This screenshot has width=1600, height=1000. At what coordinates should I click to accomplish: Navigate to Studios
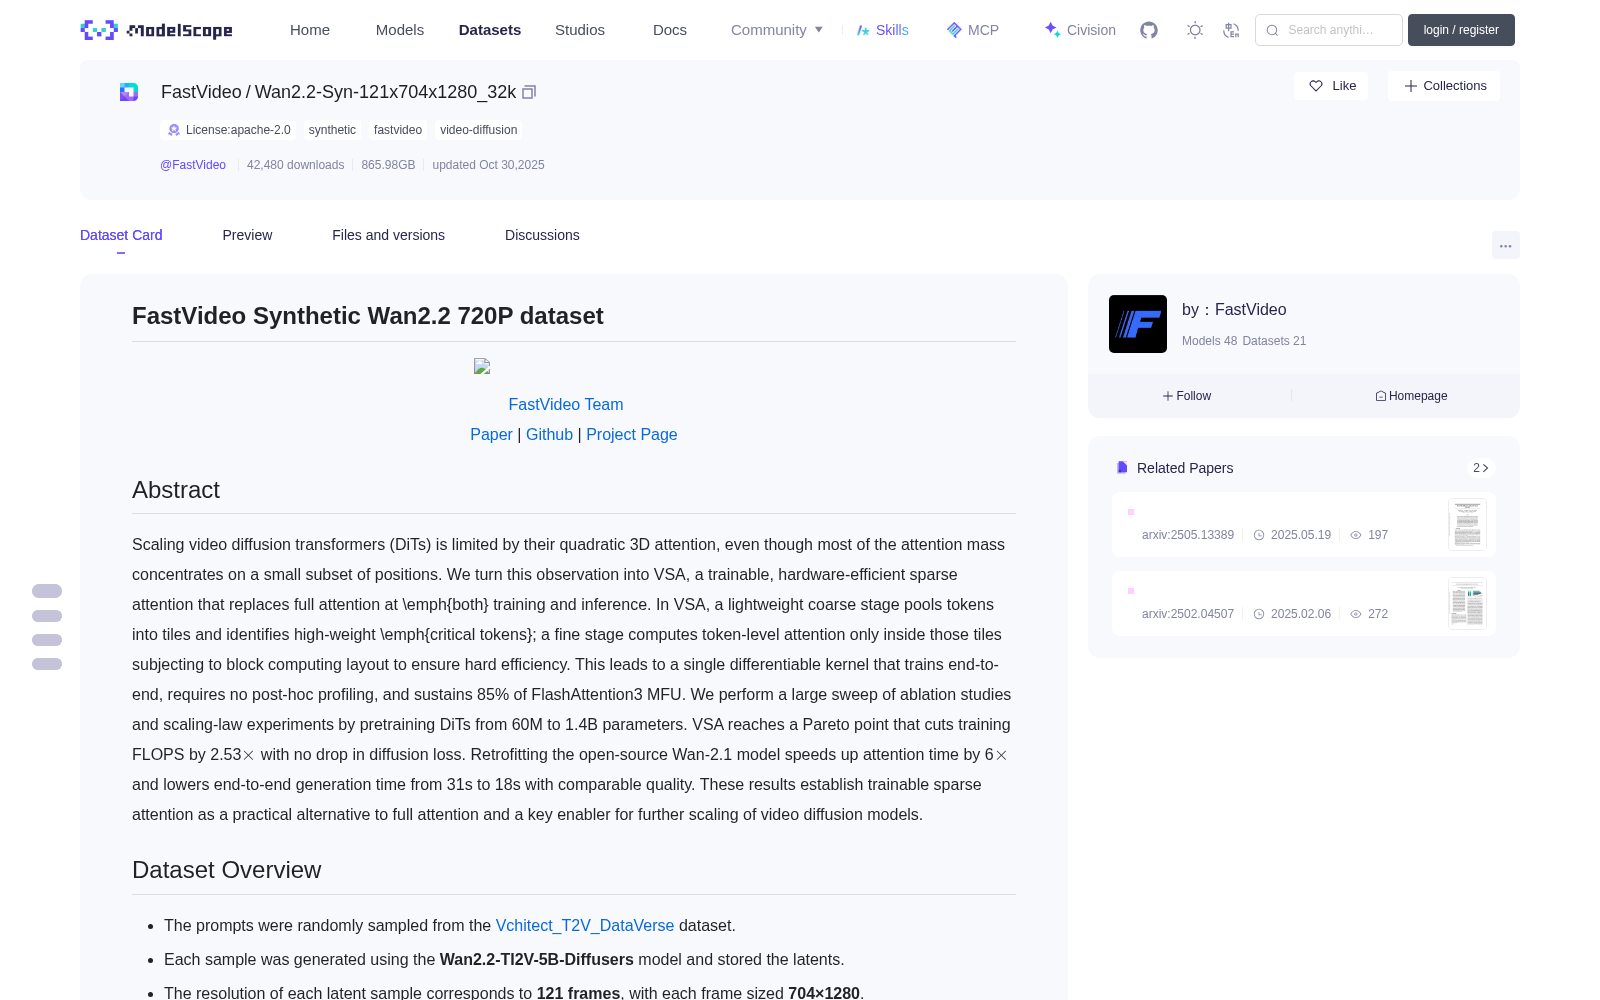tap(580, 30)
